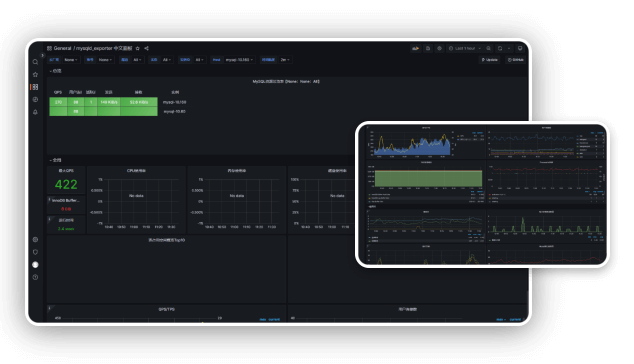Cycle view mode with monitor icon
The height and width of the screenshot is (364, 634).
pos(520,48)
